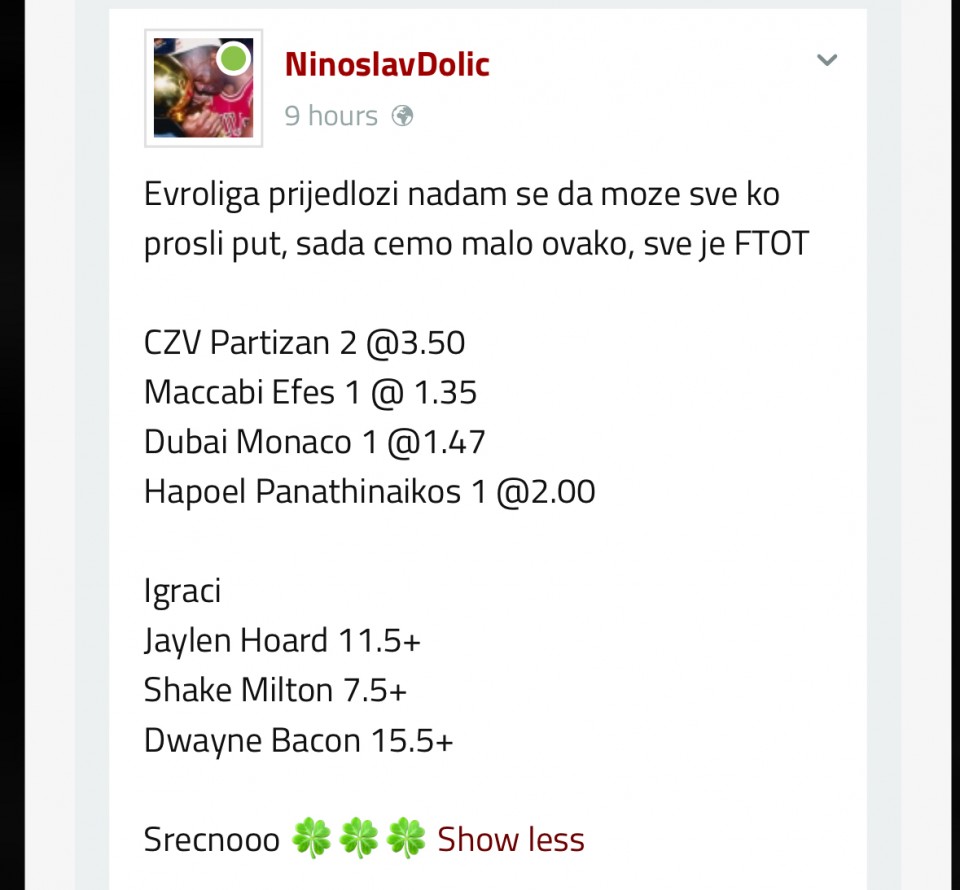
Task: Click the first four-leaf clover emoji
Action: pyautogui.click(x=310, y=839)
